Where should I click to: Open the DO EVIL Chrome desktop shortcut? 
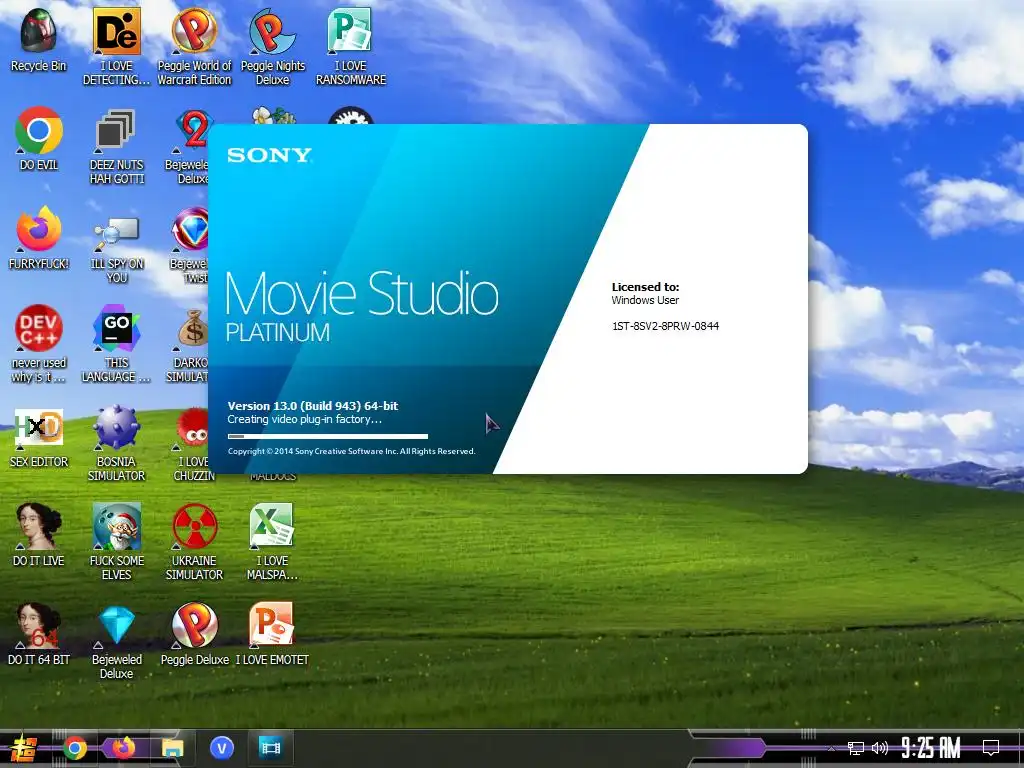point(39,138)
